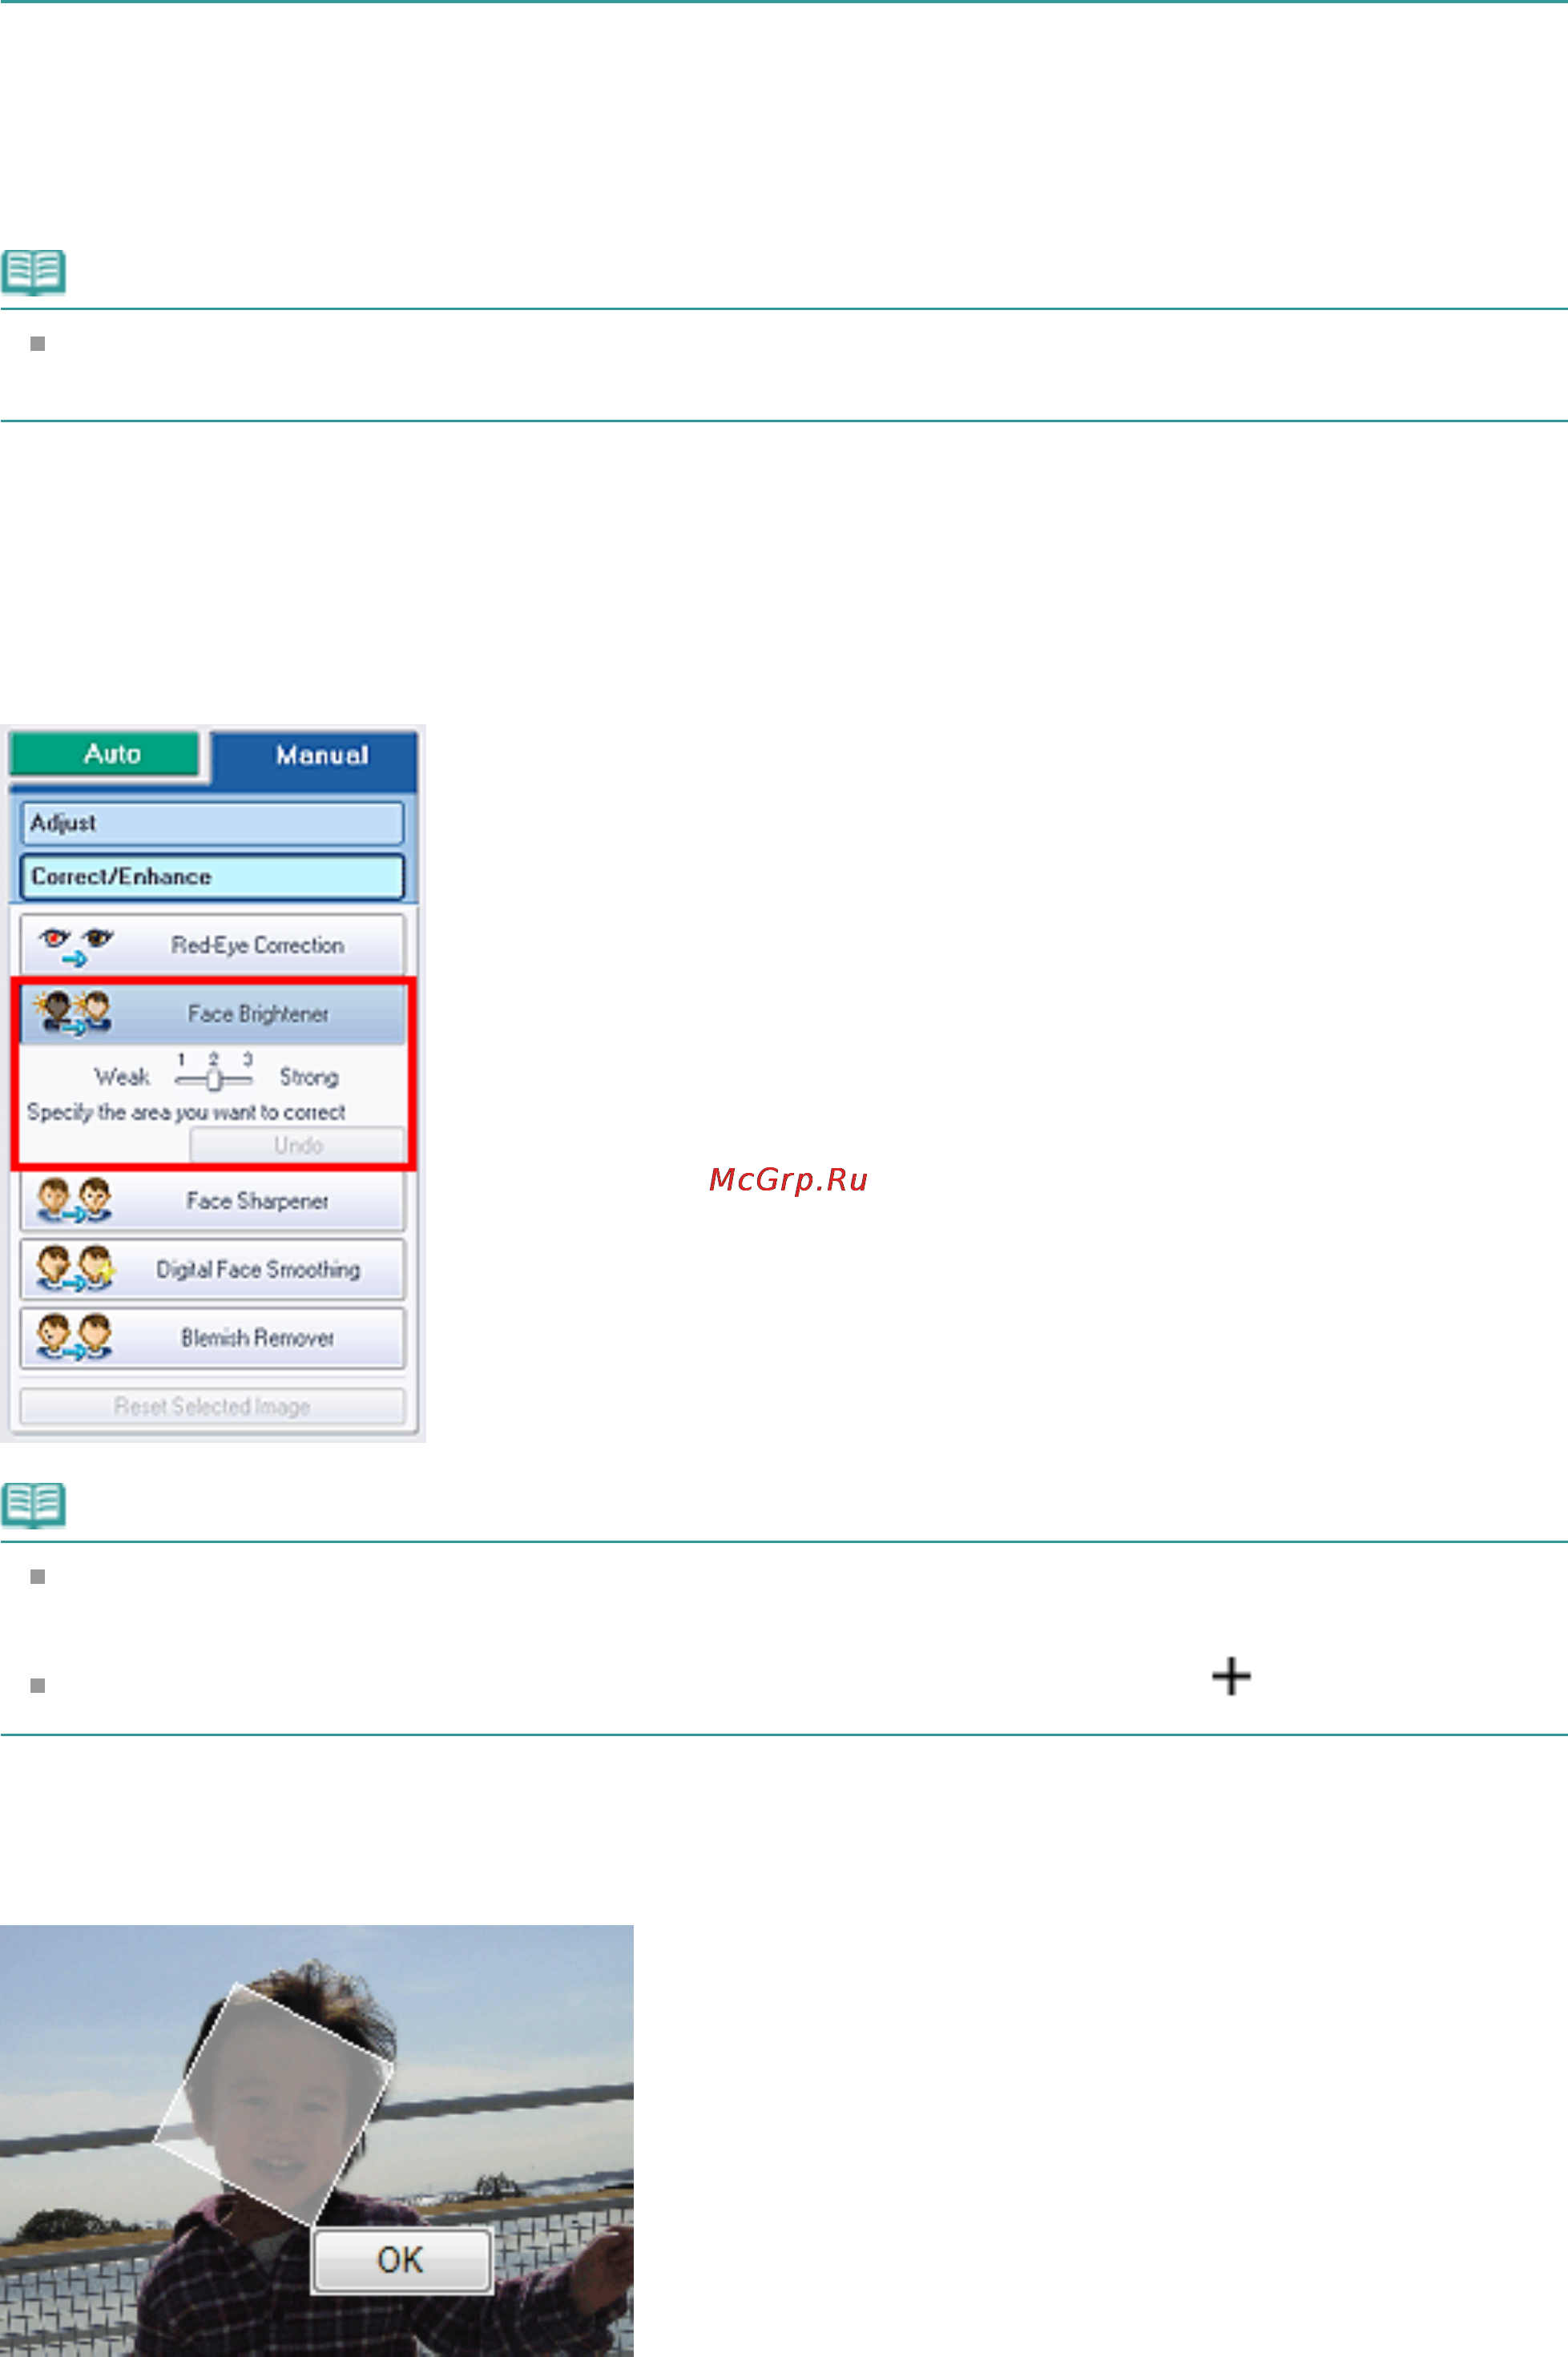The height and width of the screenshot is (2357, 1568).
Task: Click the Face Sharpener icon
Action: pos(74,1201)
